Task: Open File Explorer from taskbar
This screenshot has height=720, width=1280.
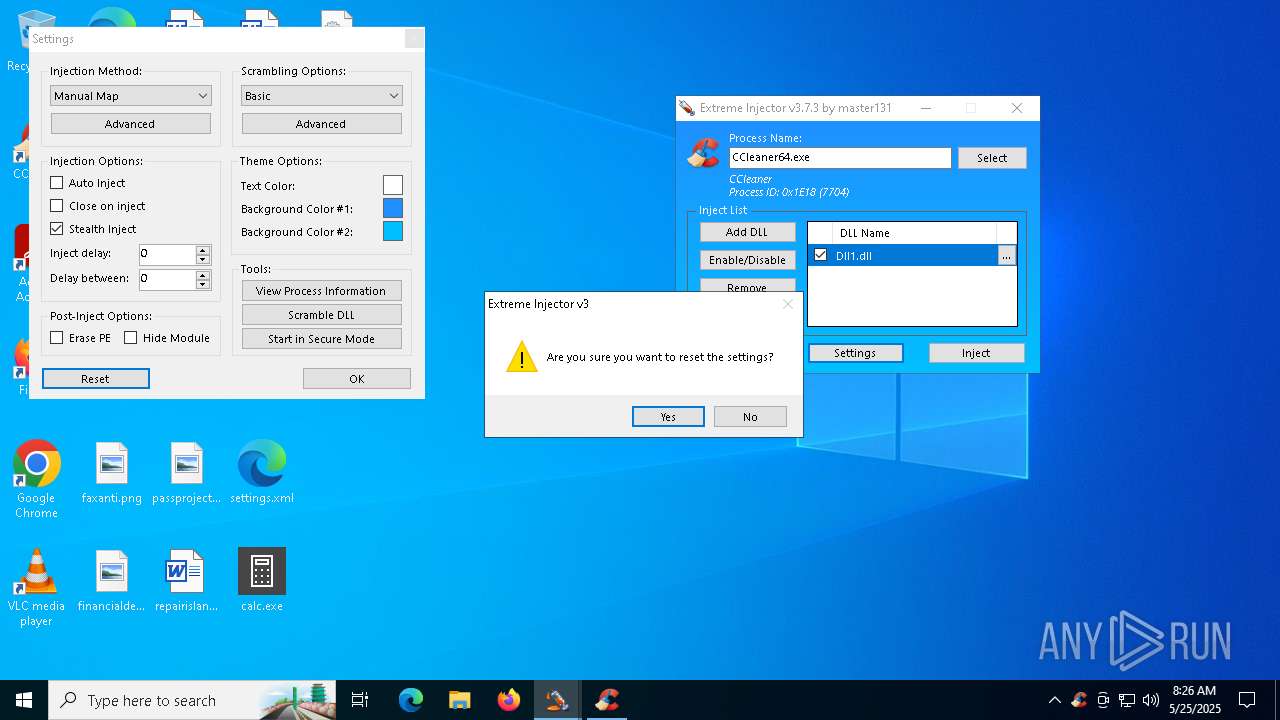Action: coord(460,700)
